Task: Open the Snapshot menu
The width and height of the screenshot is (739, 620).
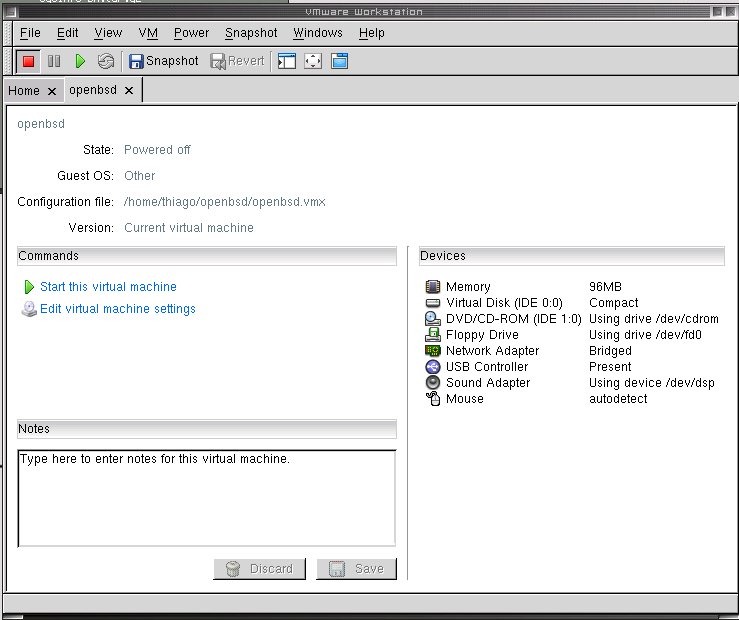Action: click(x=251, y=33)
